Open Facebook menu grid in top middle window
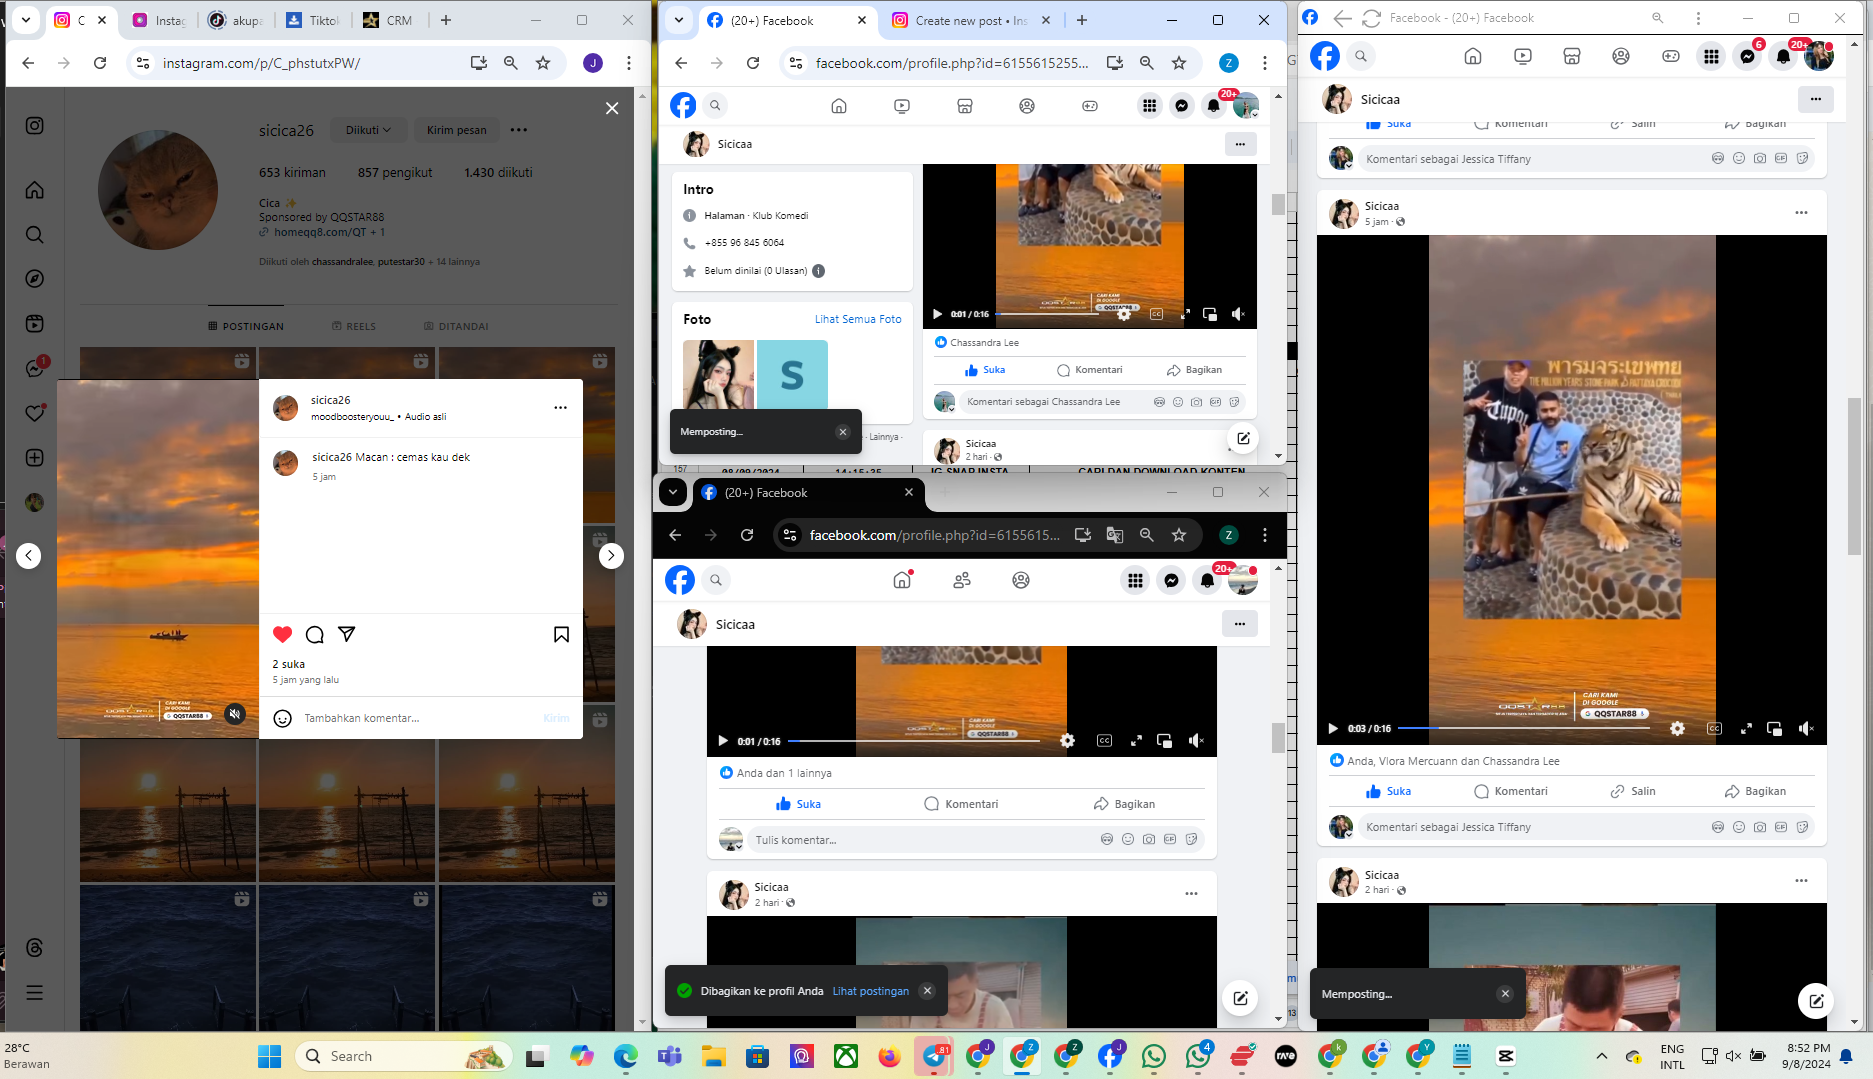 [1150, 106]
